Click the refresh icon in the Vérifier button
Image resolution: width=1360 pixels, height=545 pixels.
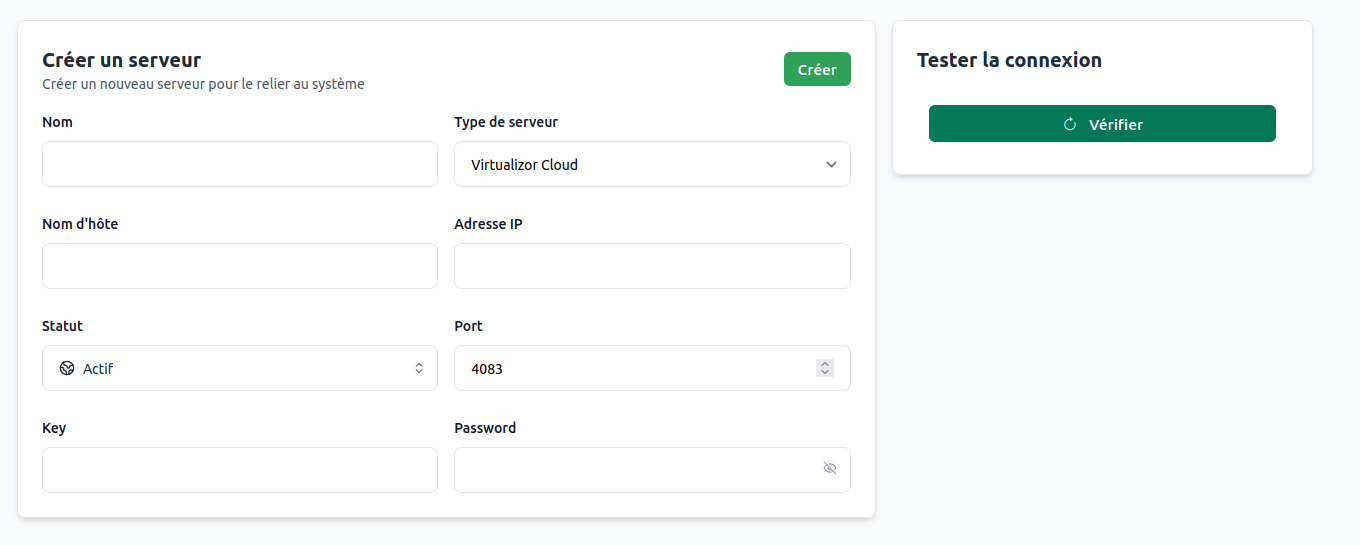1070,124
